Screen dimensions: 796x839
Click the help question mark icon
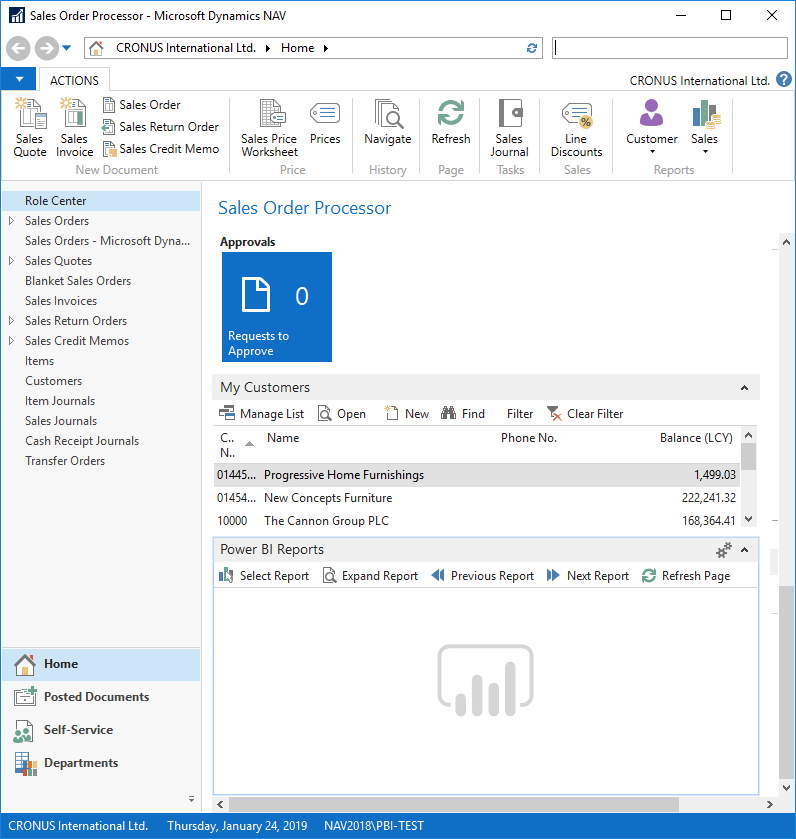point(784,80)
